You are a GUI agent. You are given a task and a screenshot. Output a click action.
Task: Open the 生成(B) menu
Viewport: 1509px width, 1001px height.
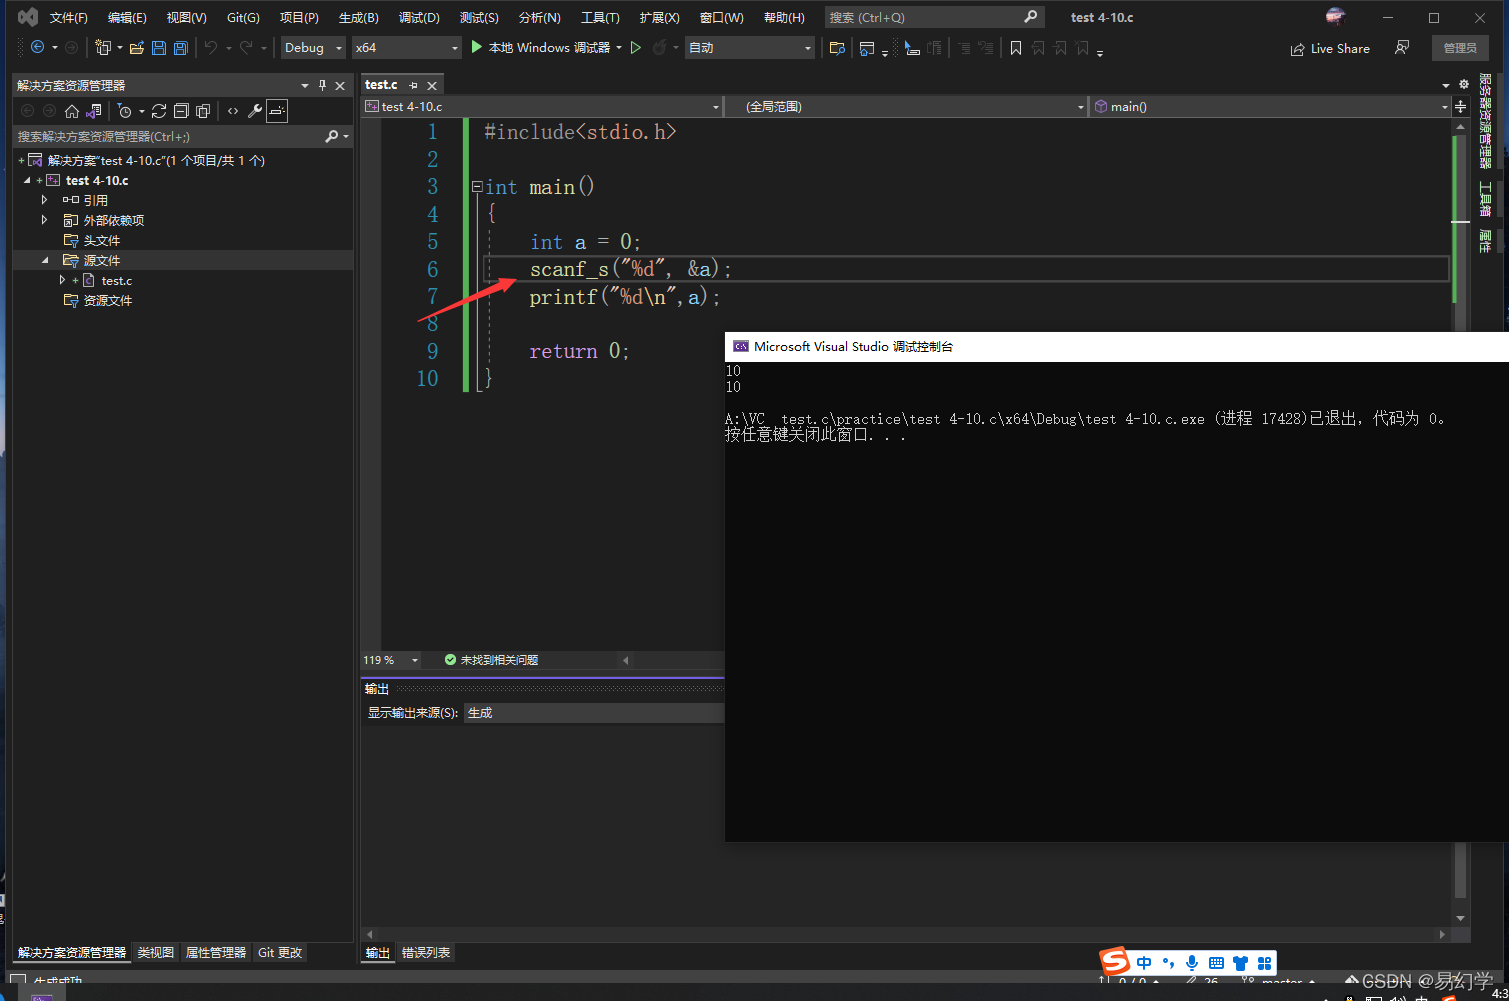pos(358,18)
